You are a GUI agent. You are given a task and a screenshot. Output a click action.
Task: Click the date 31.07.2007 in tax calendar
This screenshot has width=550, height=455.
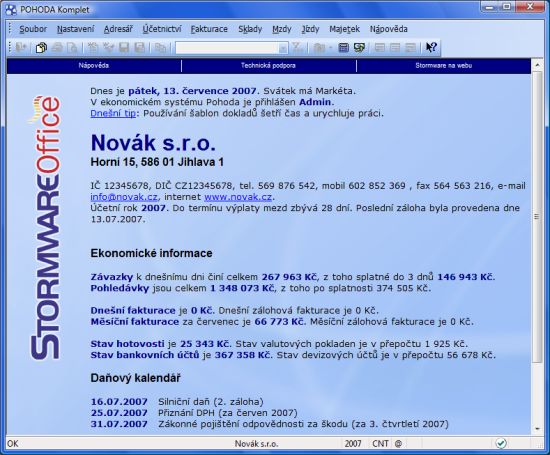coord(119,424)
